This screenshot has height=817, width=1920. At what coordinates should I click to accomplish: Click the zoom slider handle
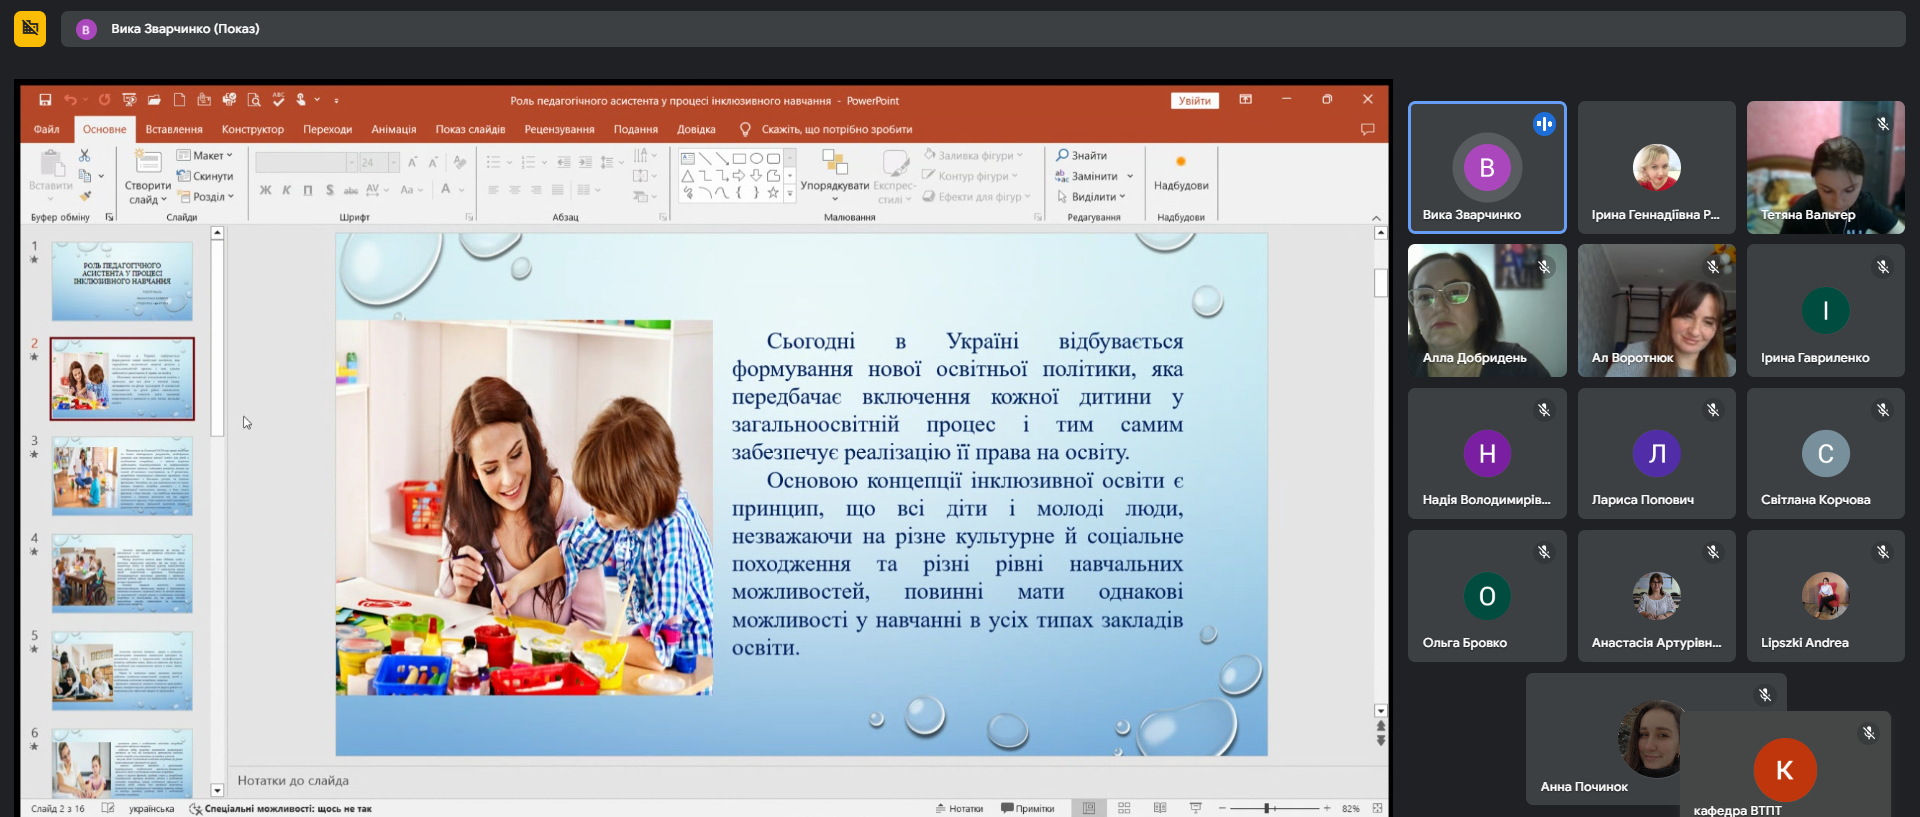pyautogui.click(x=1267, y=808)
